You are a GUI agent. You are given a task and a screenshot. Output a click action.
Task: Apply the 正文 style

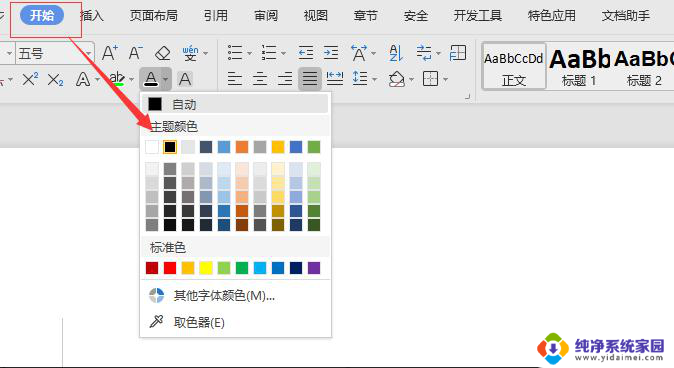[514, 67]
